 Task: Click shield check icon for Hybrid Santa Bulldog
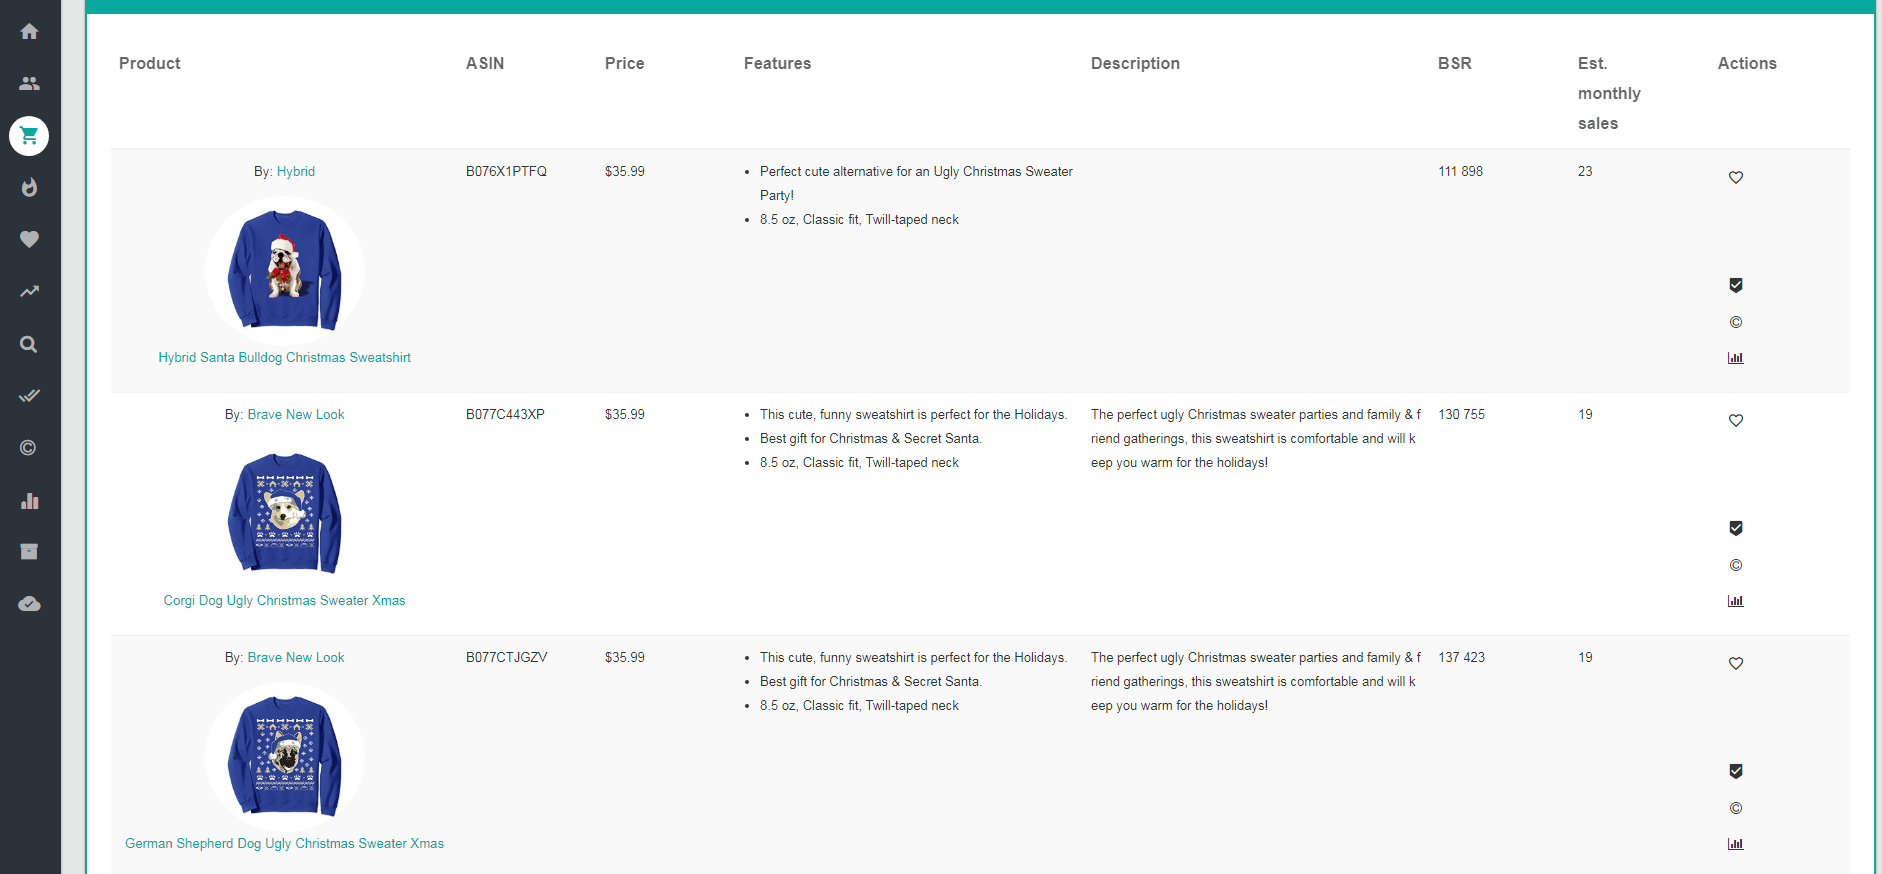[1736, 285]
